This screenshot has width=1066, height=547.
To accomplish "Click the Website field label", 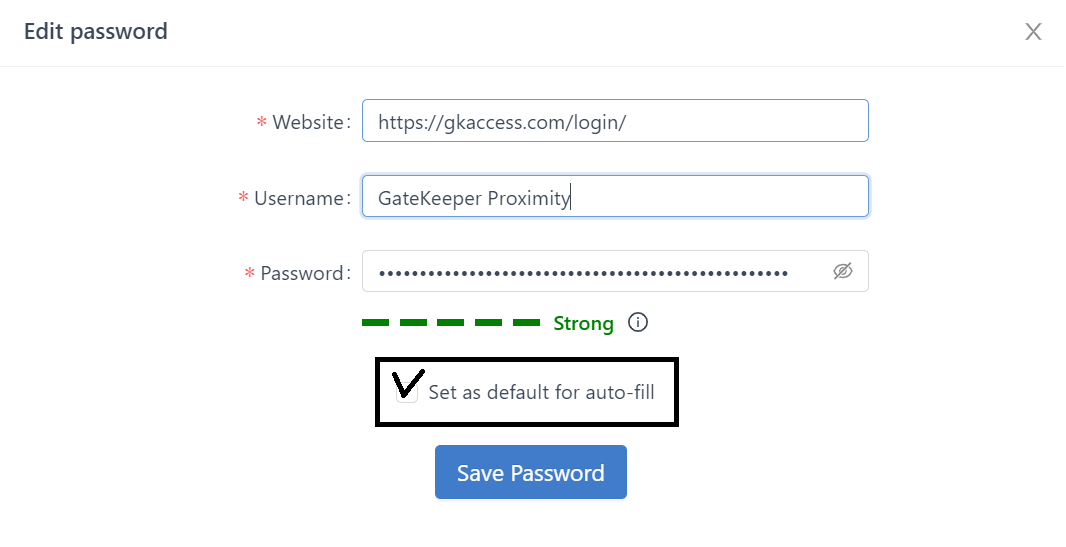I will 308,122.
